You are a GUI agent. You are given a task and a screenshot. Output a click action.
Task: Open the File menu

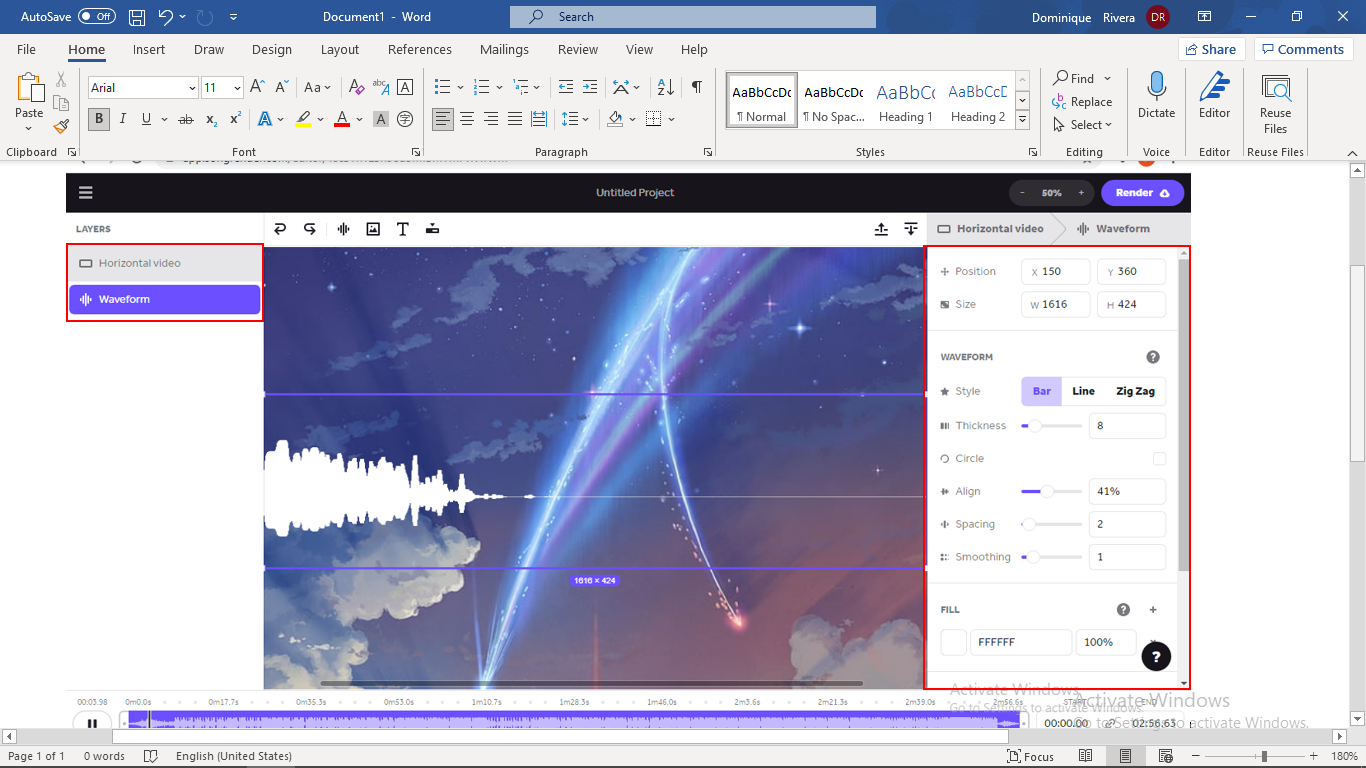click(x=26, y=49)
